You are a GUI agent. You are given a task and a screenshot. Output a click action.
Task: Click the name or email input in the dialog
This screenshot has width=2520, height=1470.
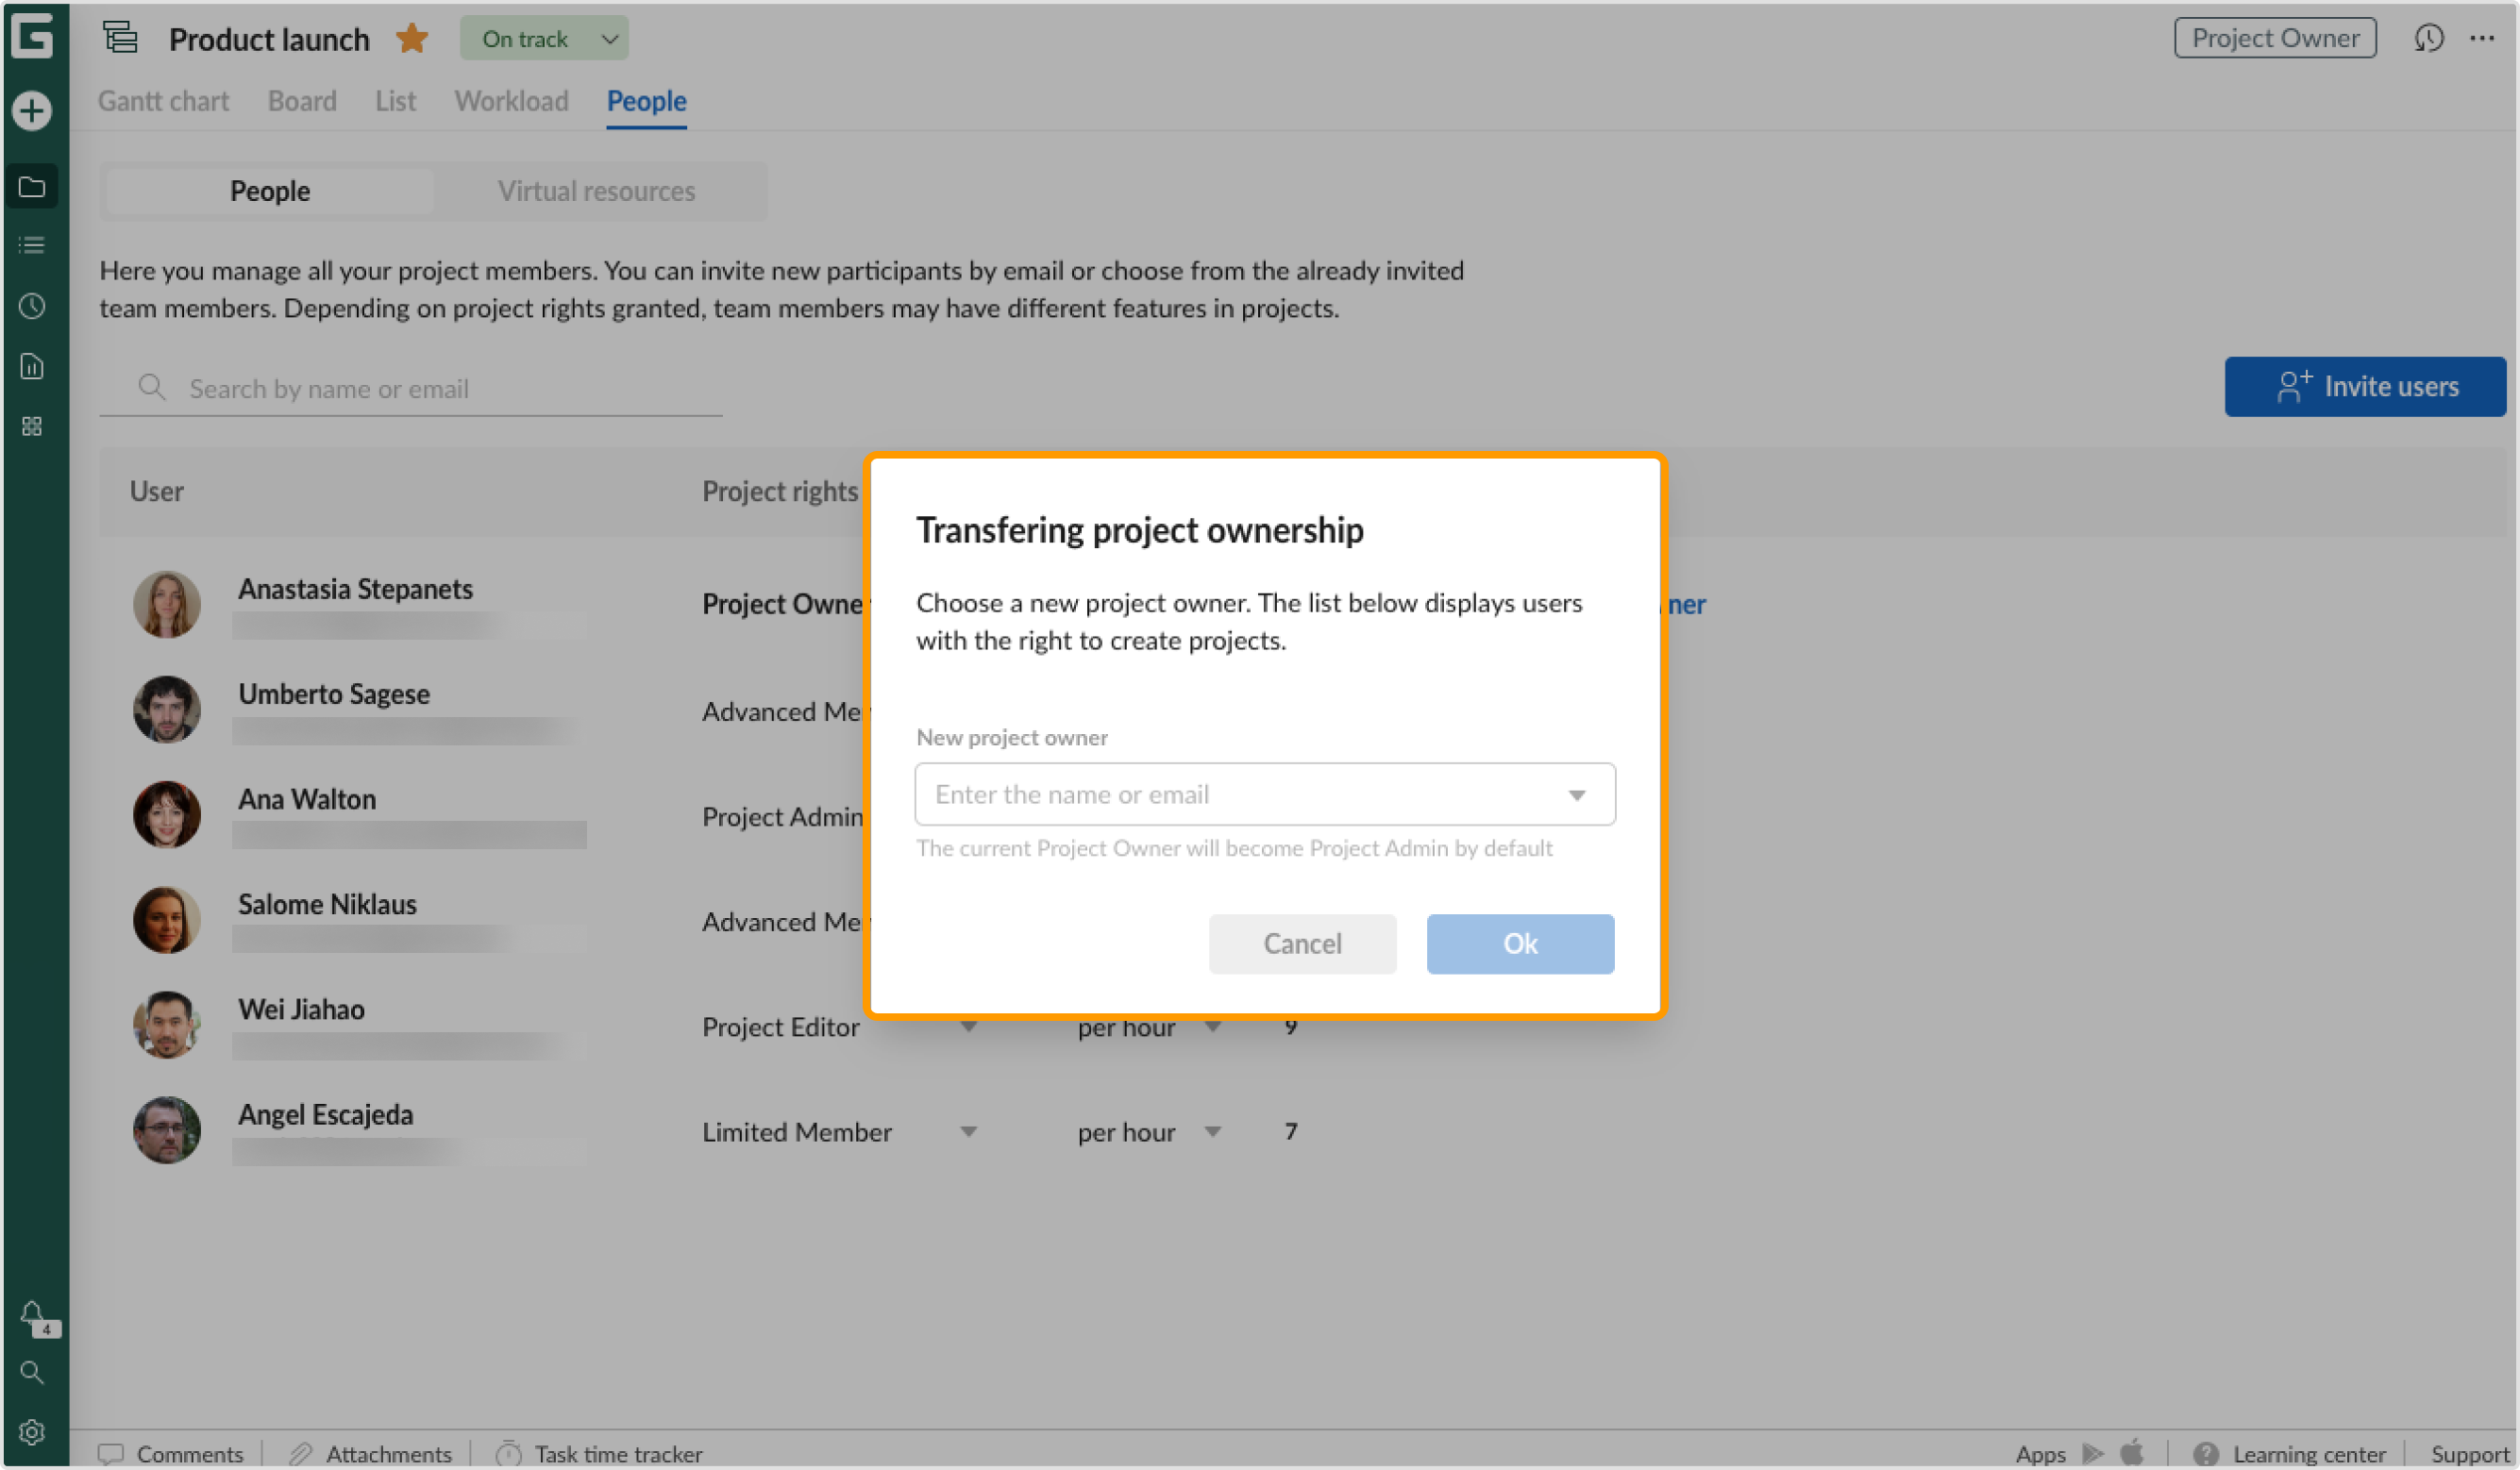pyautogui.click(x=1200, y=794)
